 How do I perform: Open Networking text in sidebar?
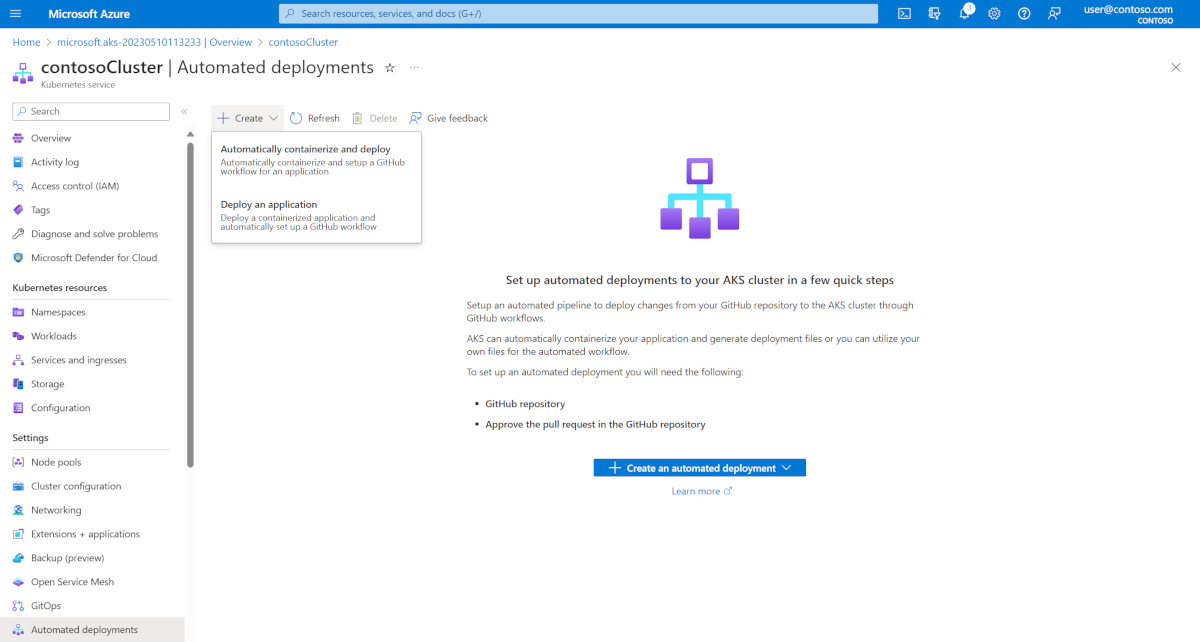click(x=56, y=510)
